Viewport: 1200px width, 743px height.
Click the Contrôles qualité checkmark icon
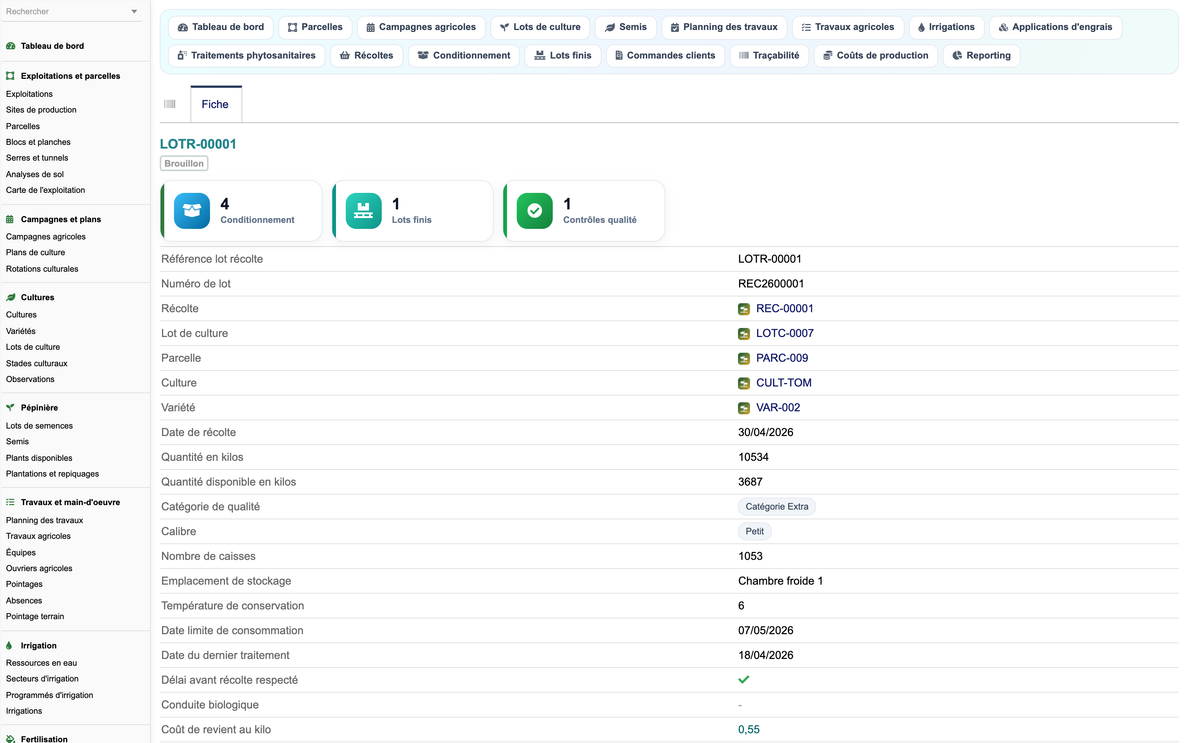click(x=534, y=211)
